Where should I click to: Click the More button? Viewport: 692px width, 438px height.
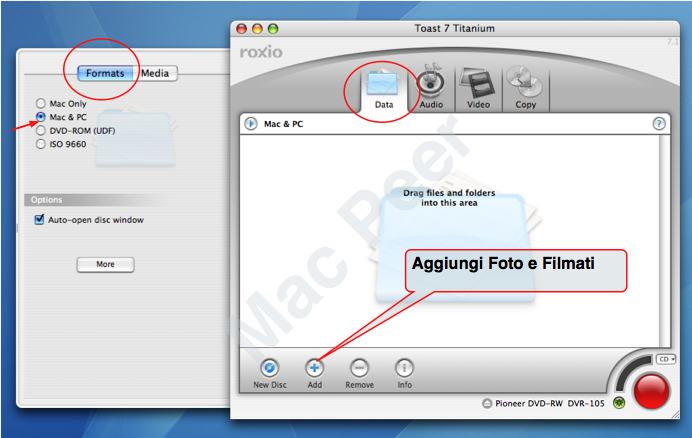click(x=105, y=264)
